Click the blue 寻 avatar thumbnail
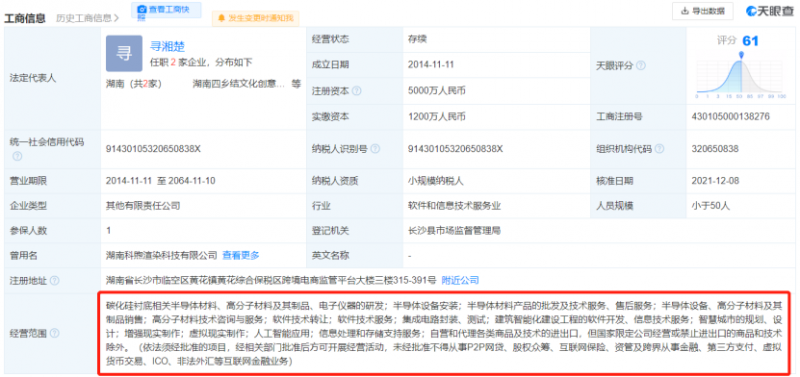The image size is (800, 377). [124, 54]
